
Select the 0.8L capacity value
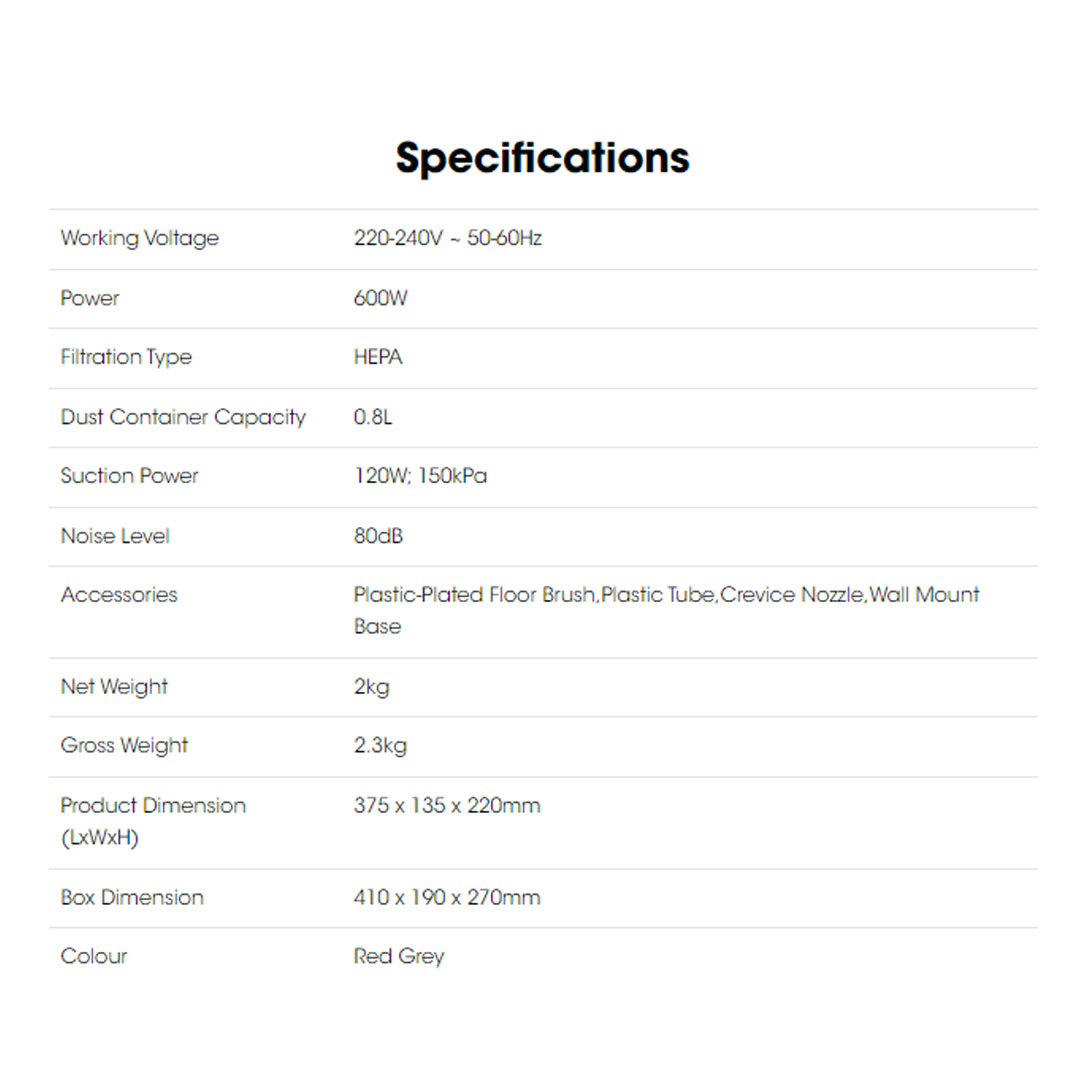point(373,417)
